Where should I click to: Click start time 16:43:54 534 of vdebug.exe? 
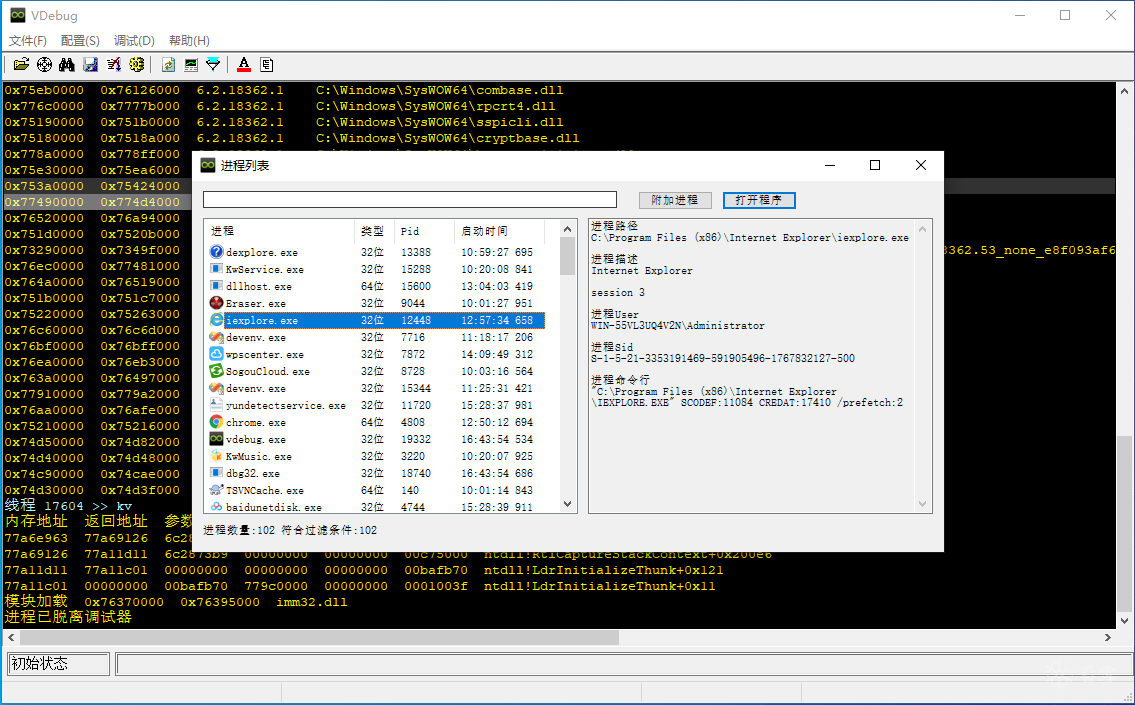tap(497, 439)
